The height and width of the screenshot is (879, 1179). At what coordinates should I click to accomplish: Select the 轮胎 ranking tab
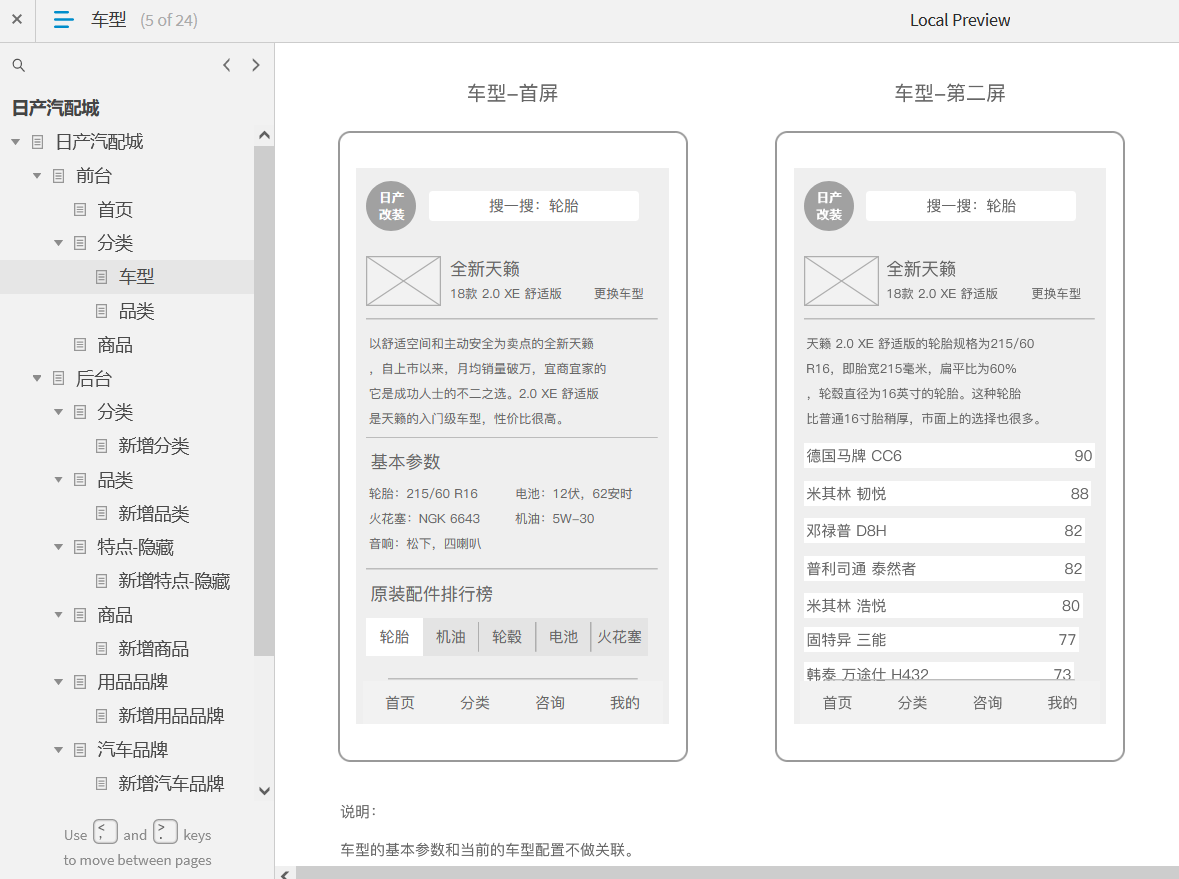[x=394, y=637]
